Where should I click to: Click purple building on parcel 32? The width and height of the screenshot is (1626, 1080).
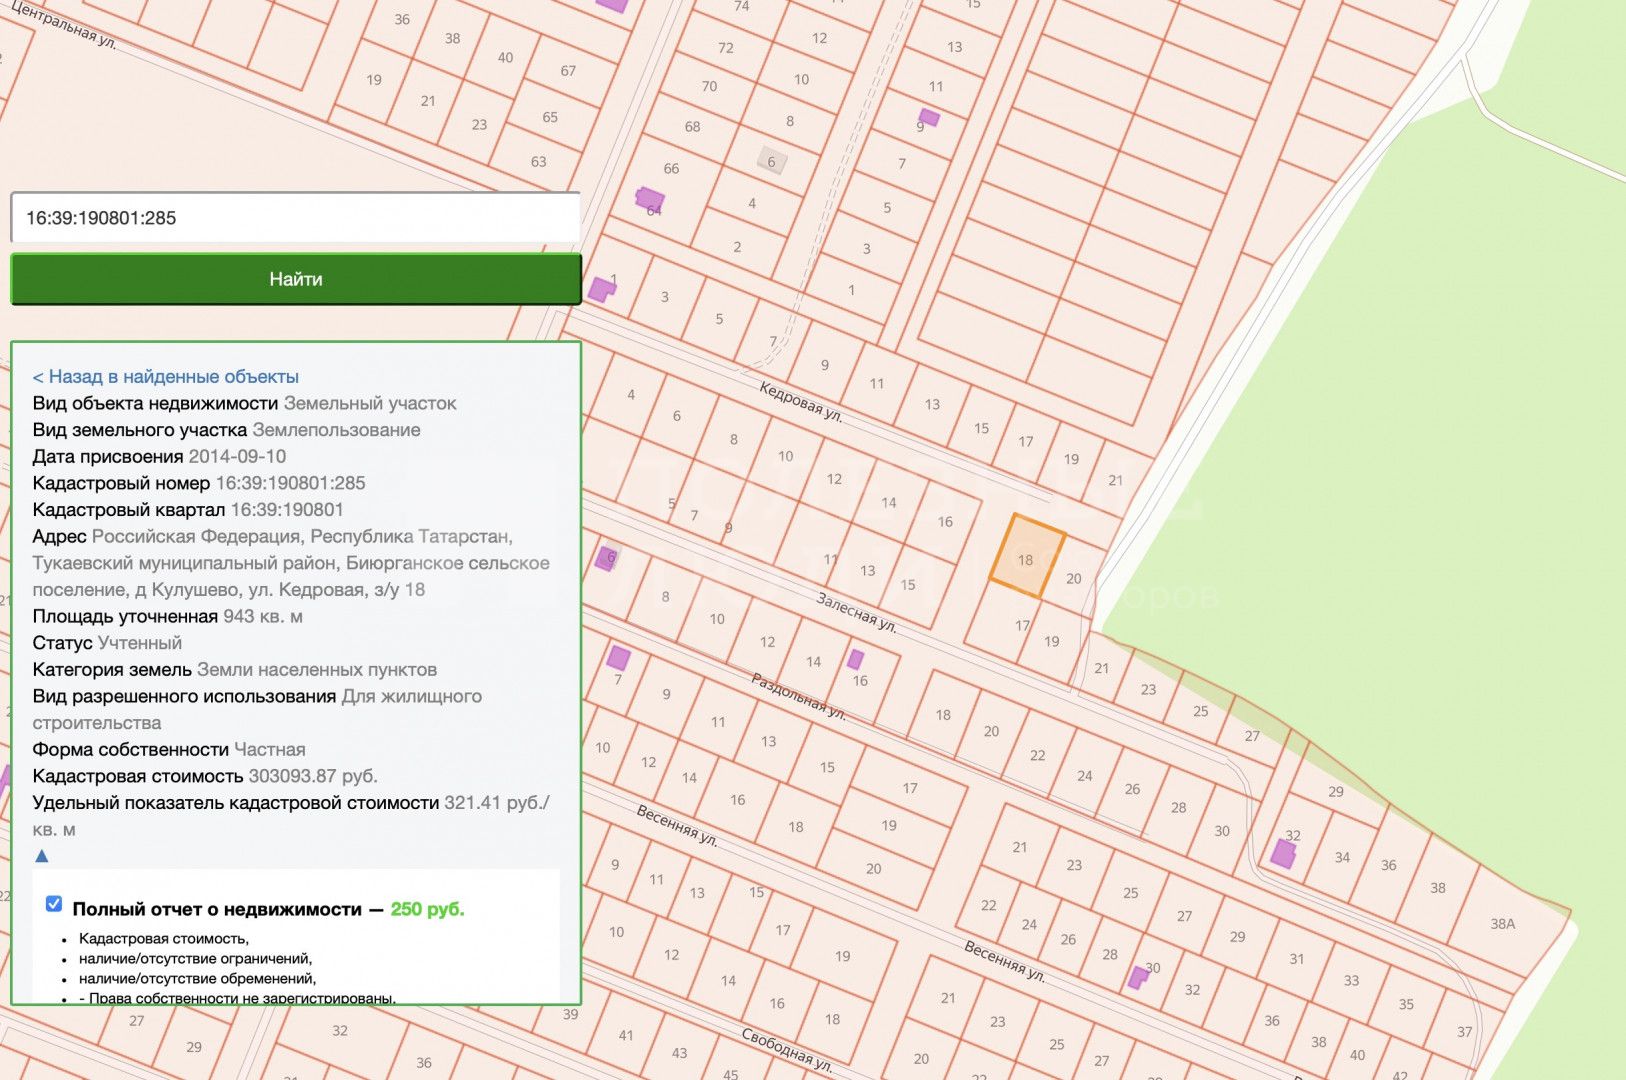coord(1283,854)
